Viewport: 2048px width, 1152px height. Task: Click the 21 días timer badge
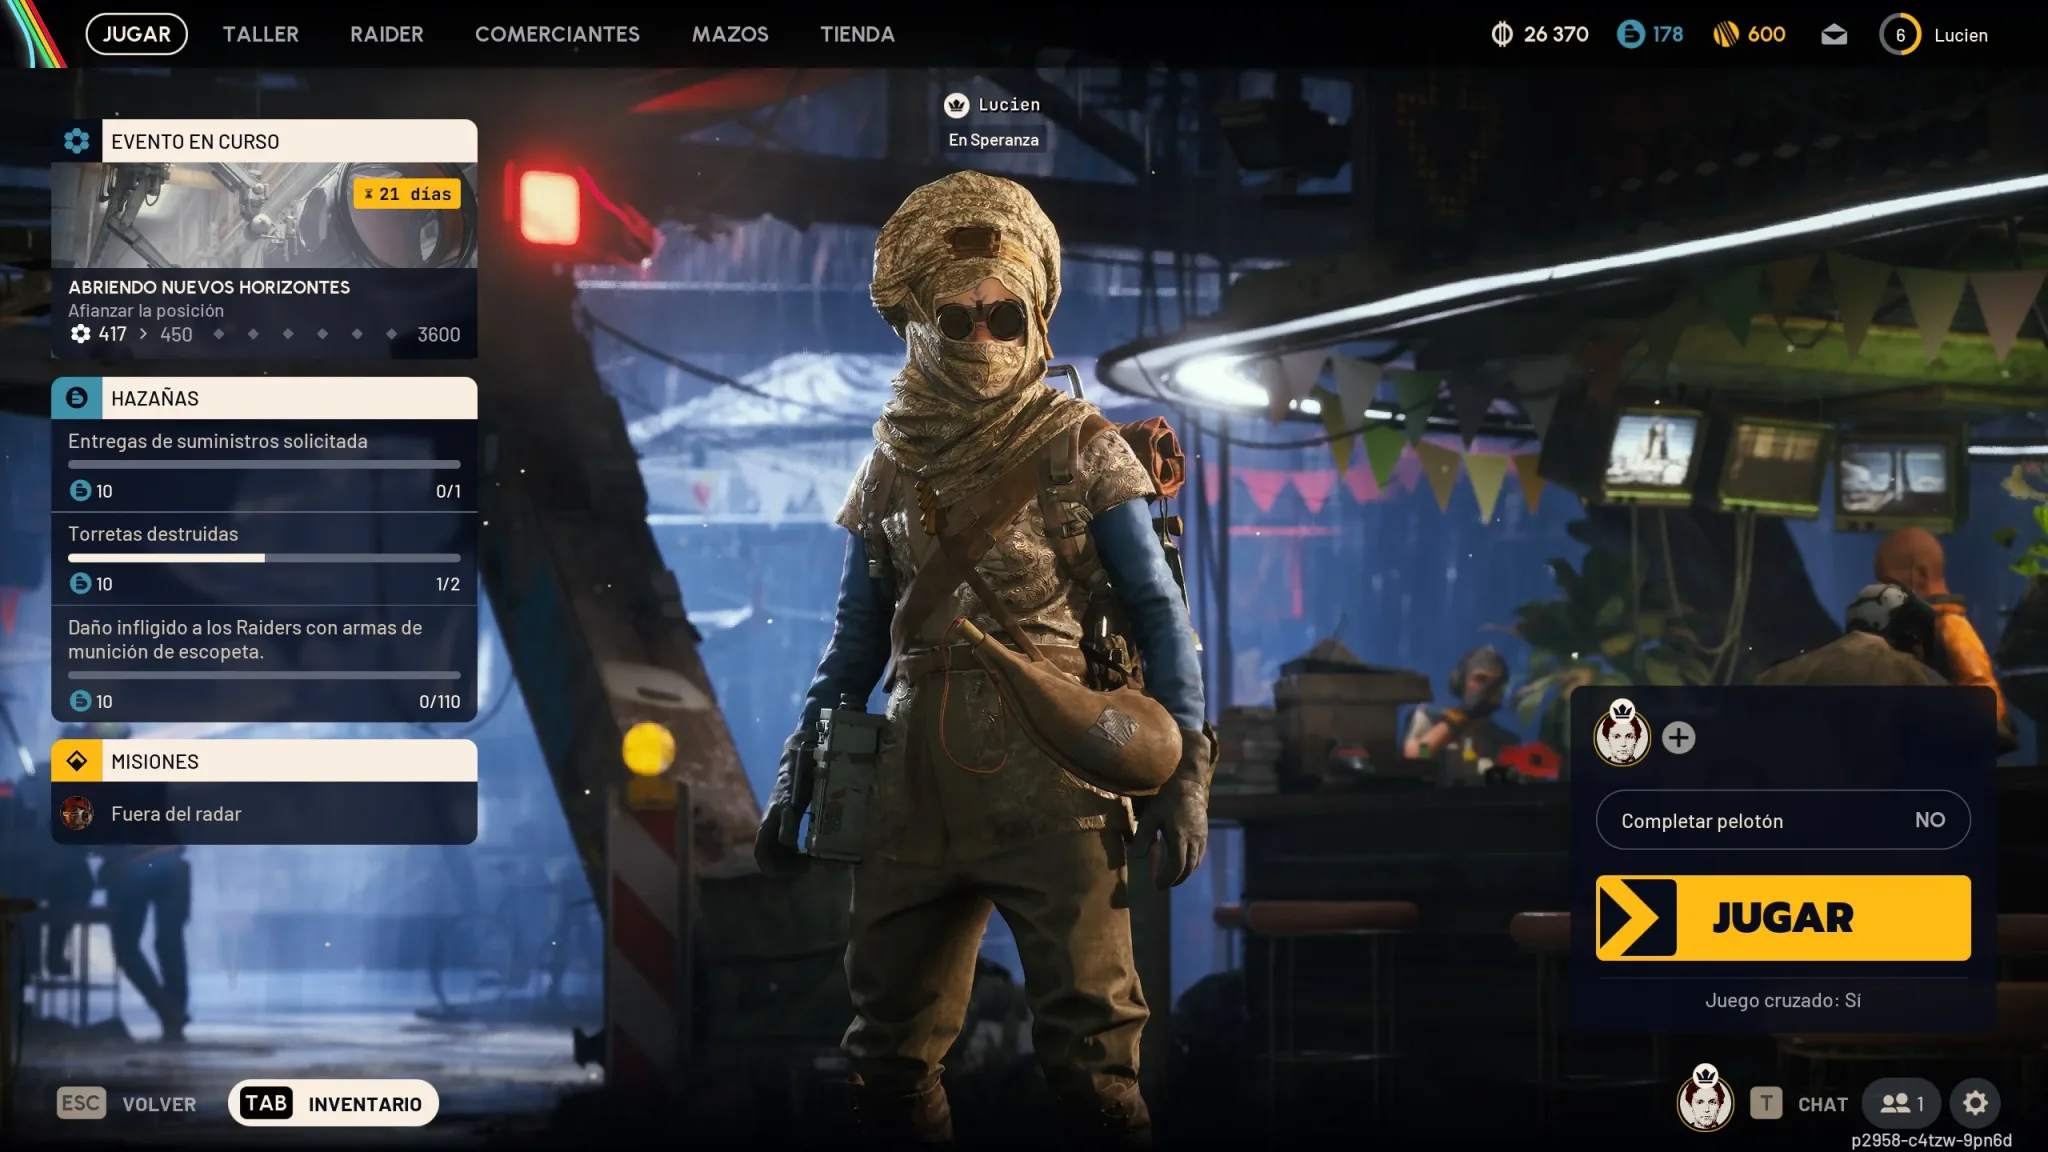pyautogui.click(x=407, y=194)
